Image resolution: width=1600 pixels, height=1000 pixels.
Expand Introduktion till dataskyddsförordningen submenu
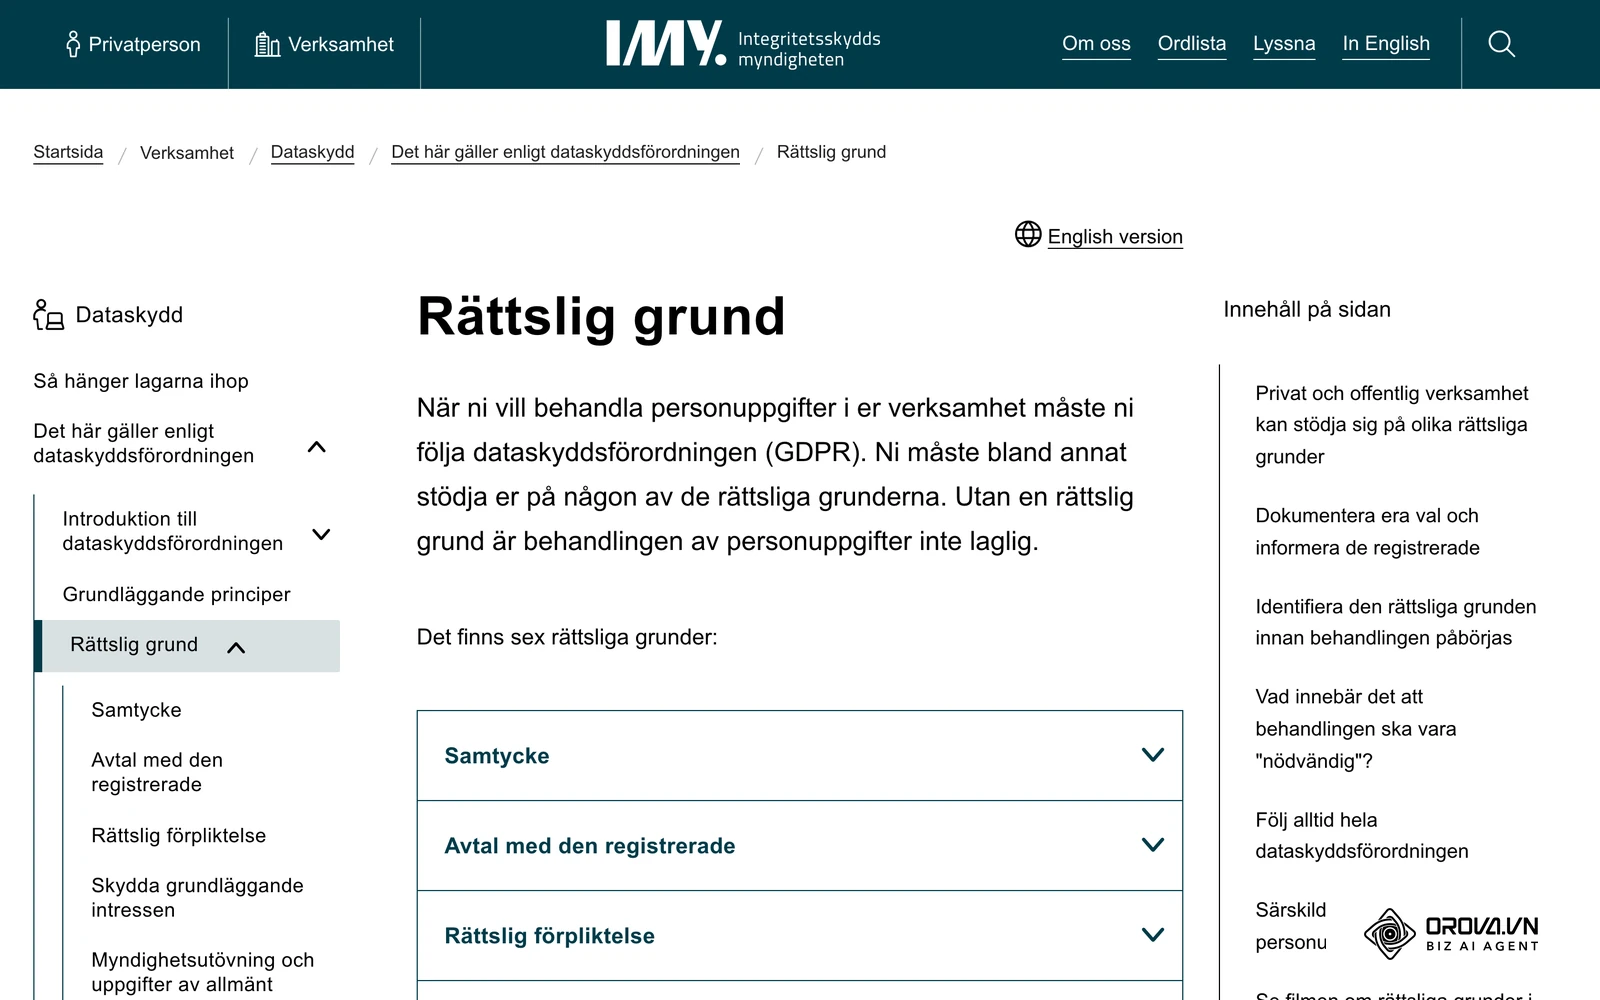tap(321, 534)
